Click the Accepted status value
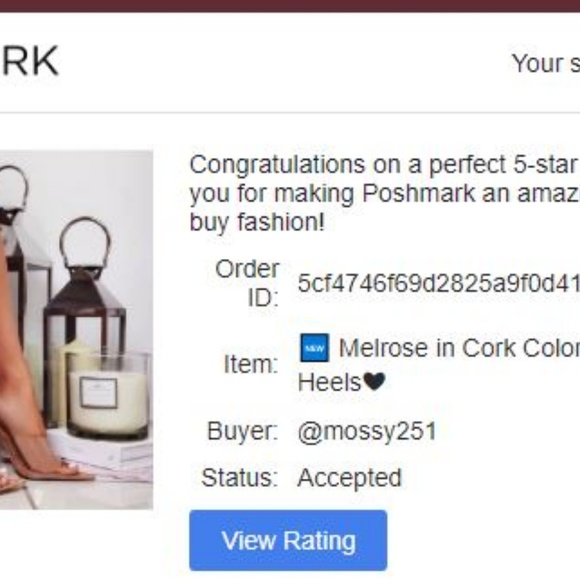Image resolution: width=580 pixels, height=580 pixels. 350,478
